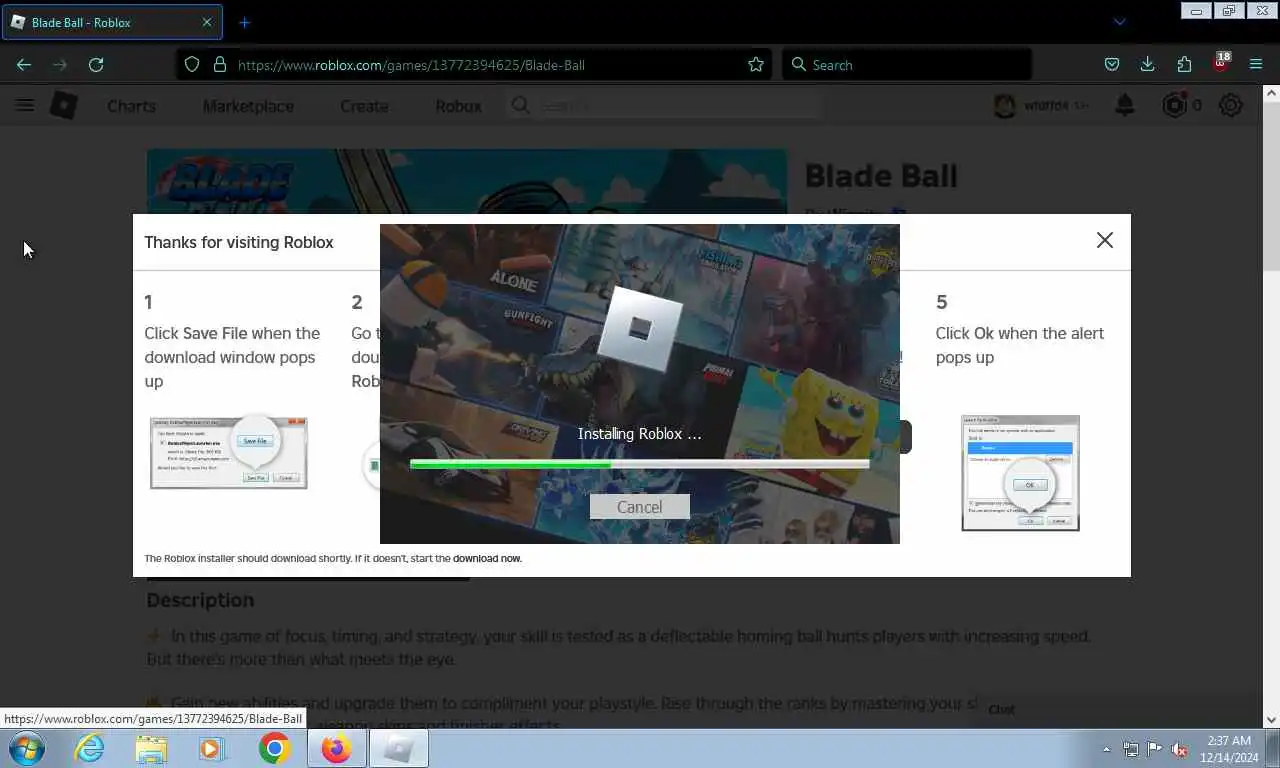The height and width of the screenshot is (768, 1280).
Task: Click the red extension badge showing 18
Action: (1221, 62)
